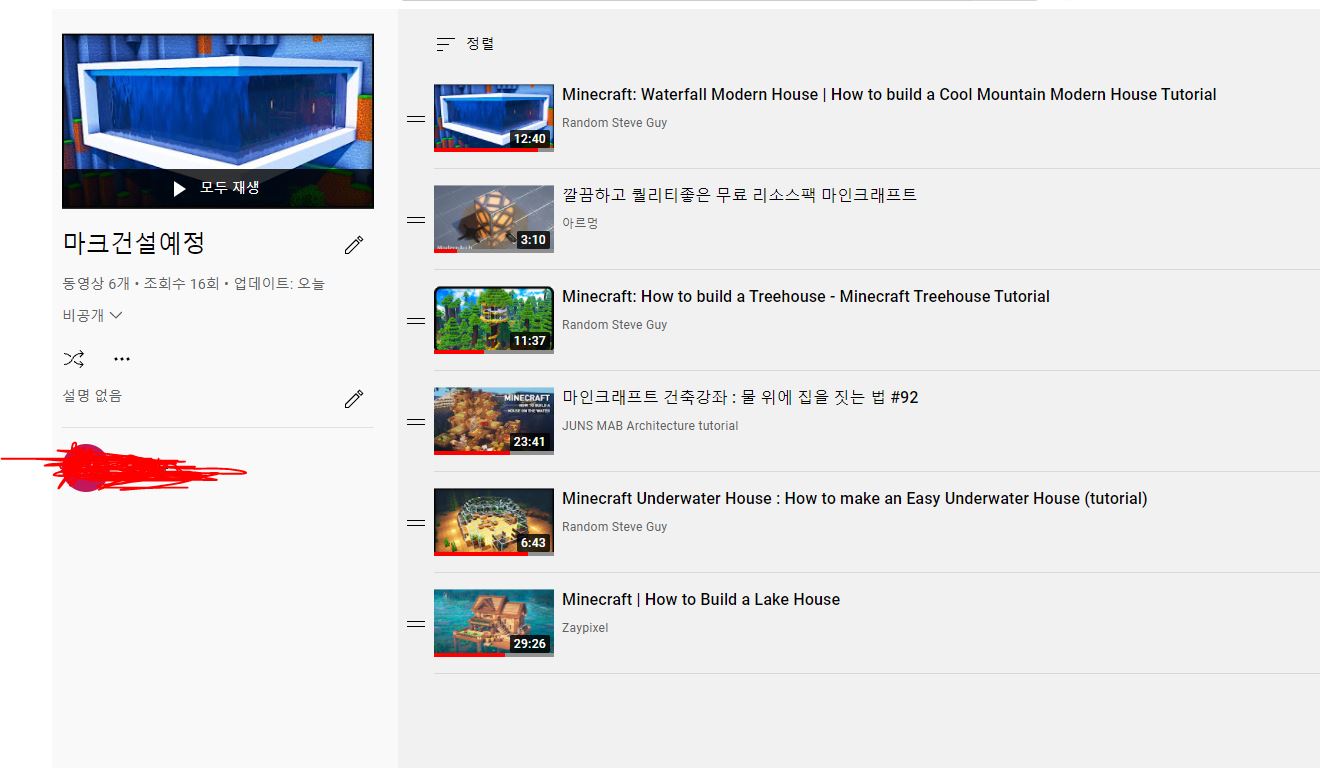This screenshot has height=768, width=1320.
Task: Open the three-dot more options menu
Action: [122, 358]
